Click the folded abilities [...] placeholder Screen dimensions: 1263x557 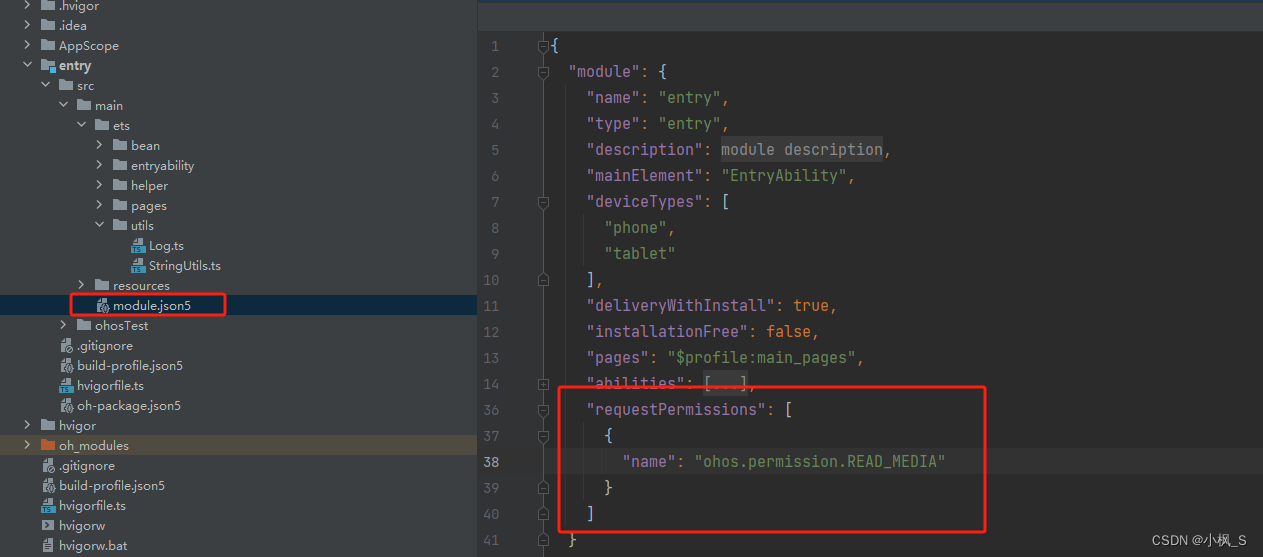pos(727,383)
